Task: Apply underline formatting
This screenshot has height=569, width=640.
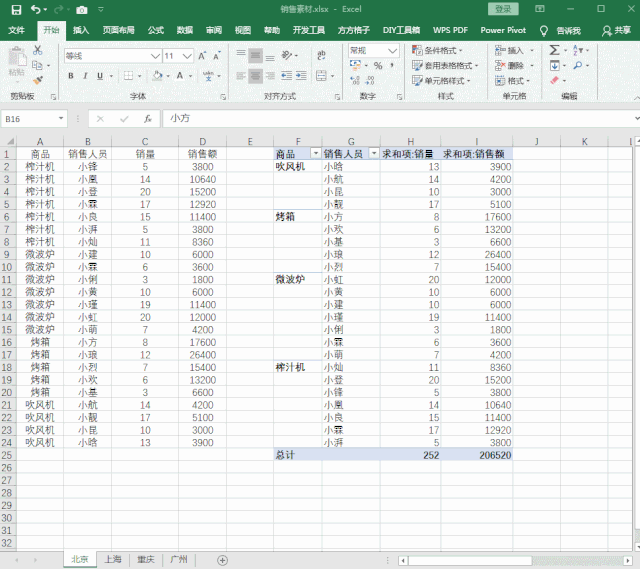Action: click(100, 76)
